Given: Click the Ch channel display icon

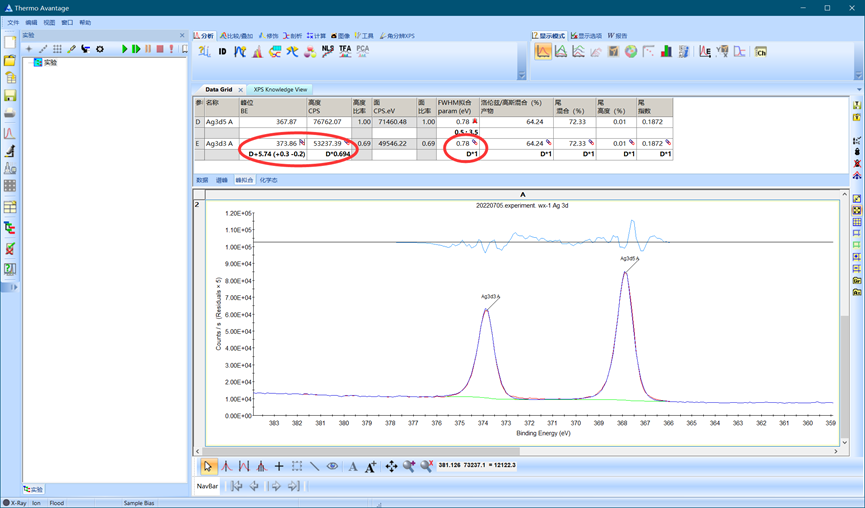Looking at the screenshot, I should tap(760, 51).
